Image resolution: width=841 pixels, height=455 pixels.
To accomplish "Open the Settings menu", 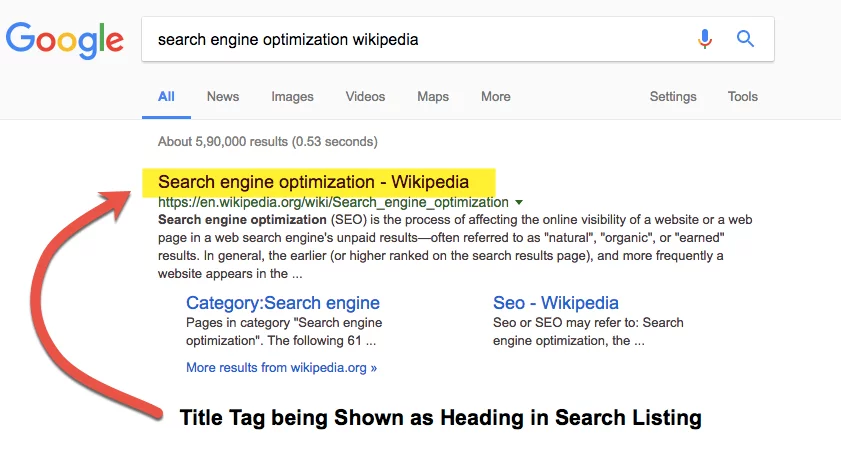I will 673,97.
